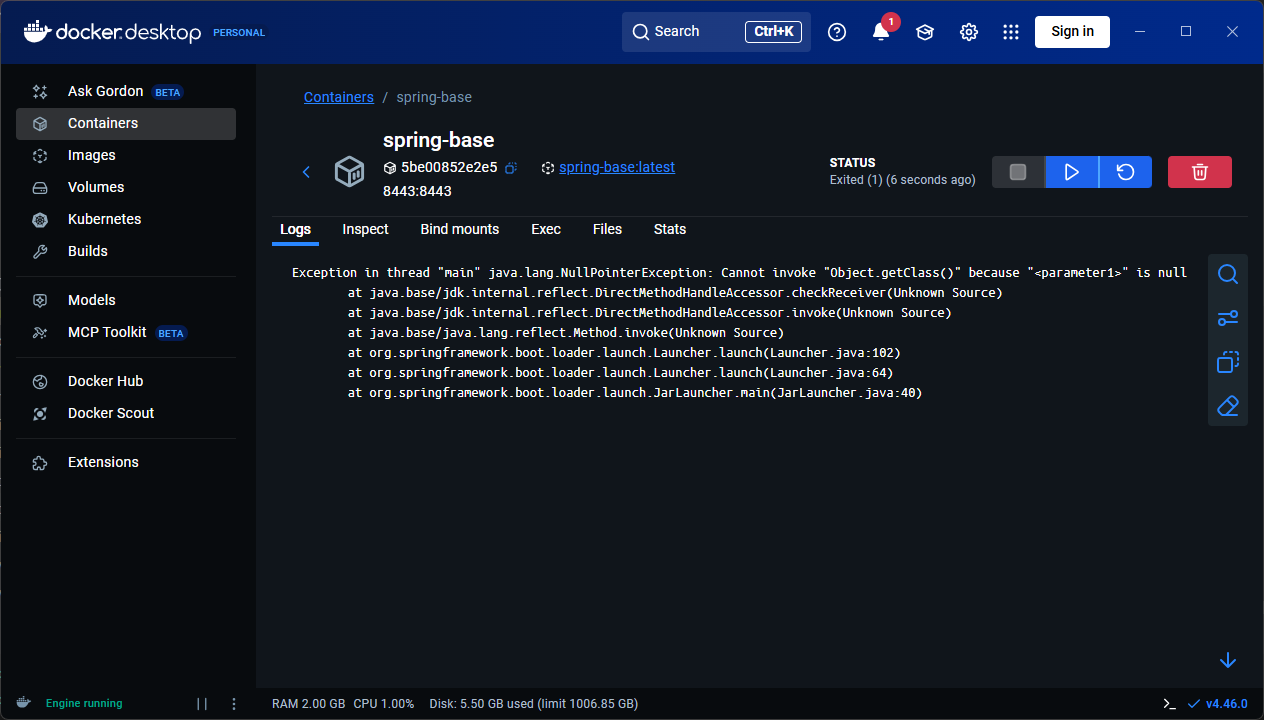
Task: Copy logs to clipboard icon
Action: click(x=1228, y=362)
